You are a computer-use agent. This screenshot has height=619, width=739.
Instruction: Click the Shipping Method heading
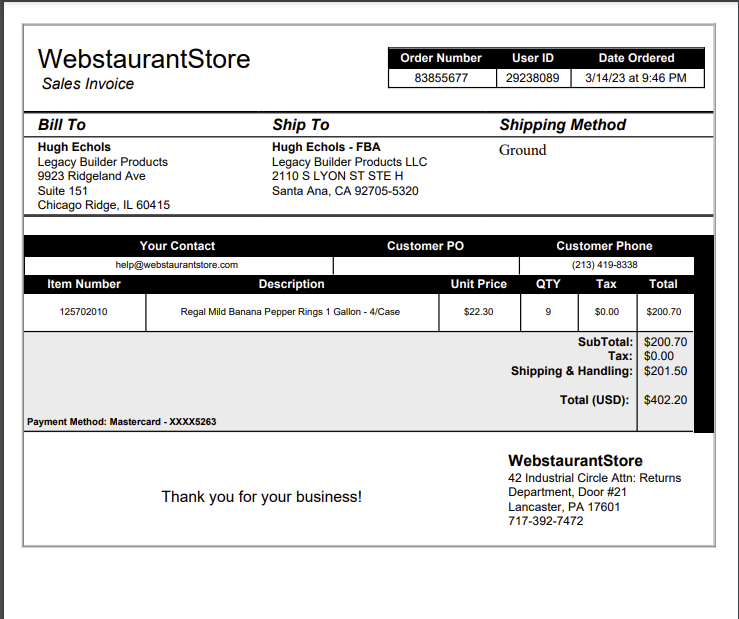point(563,125)
